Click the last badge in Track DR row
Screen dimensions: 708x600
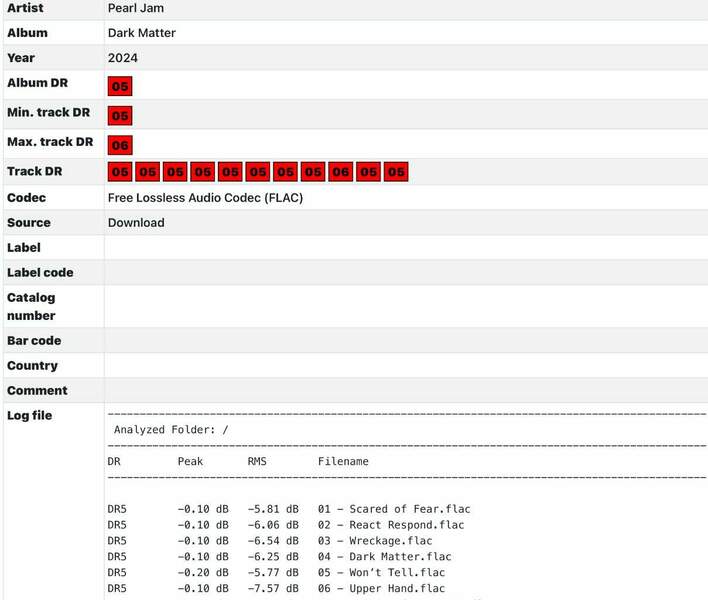[396, 172]
